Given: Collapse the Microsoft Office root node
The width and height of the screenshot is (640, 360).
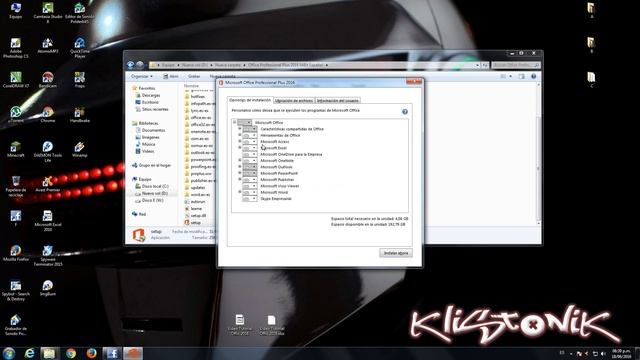Looking at the screenshot, I should [234, 122].
